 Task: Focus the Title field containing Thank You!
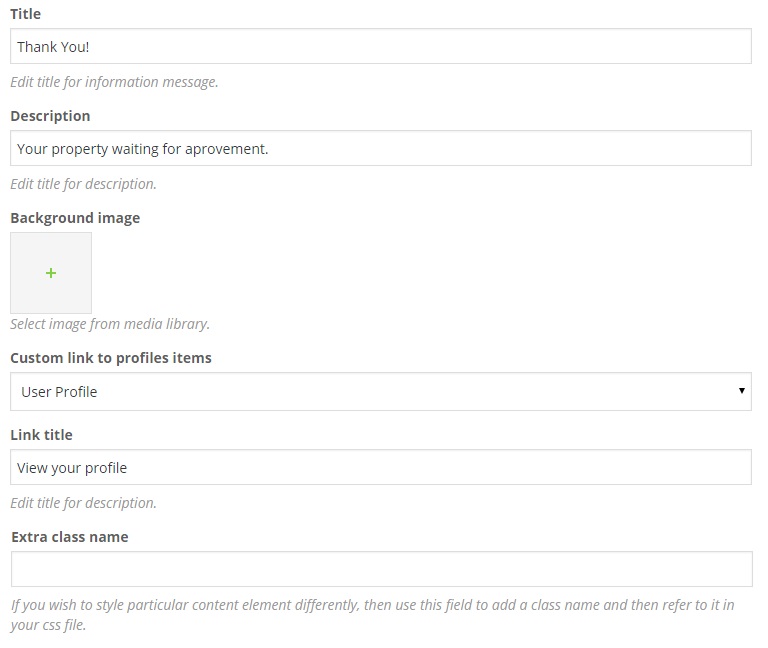380,47
